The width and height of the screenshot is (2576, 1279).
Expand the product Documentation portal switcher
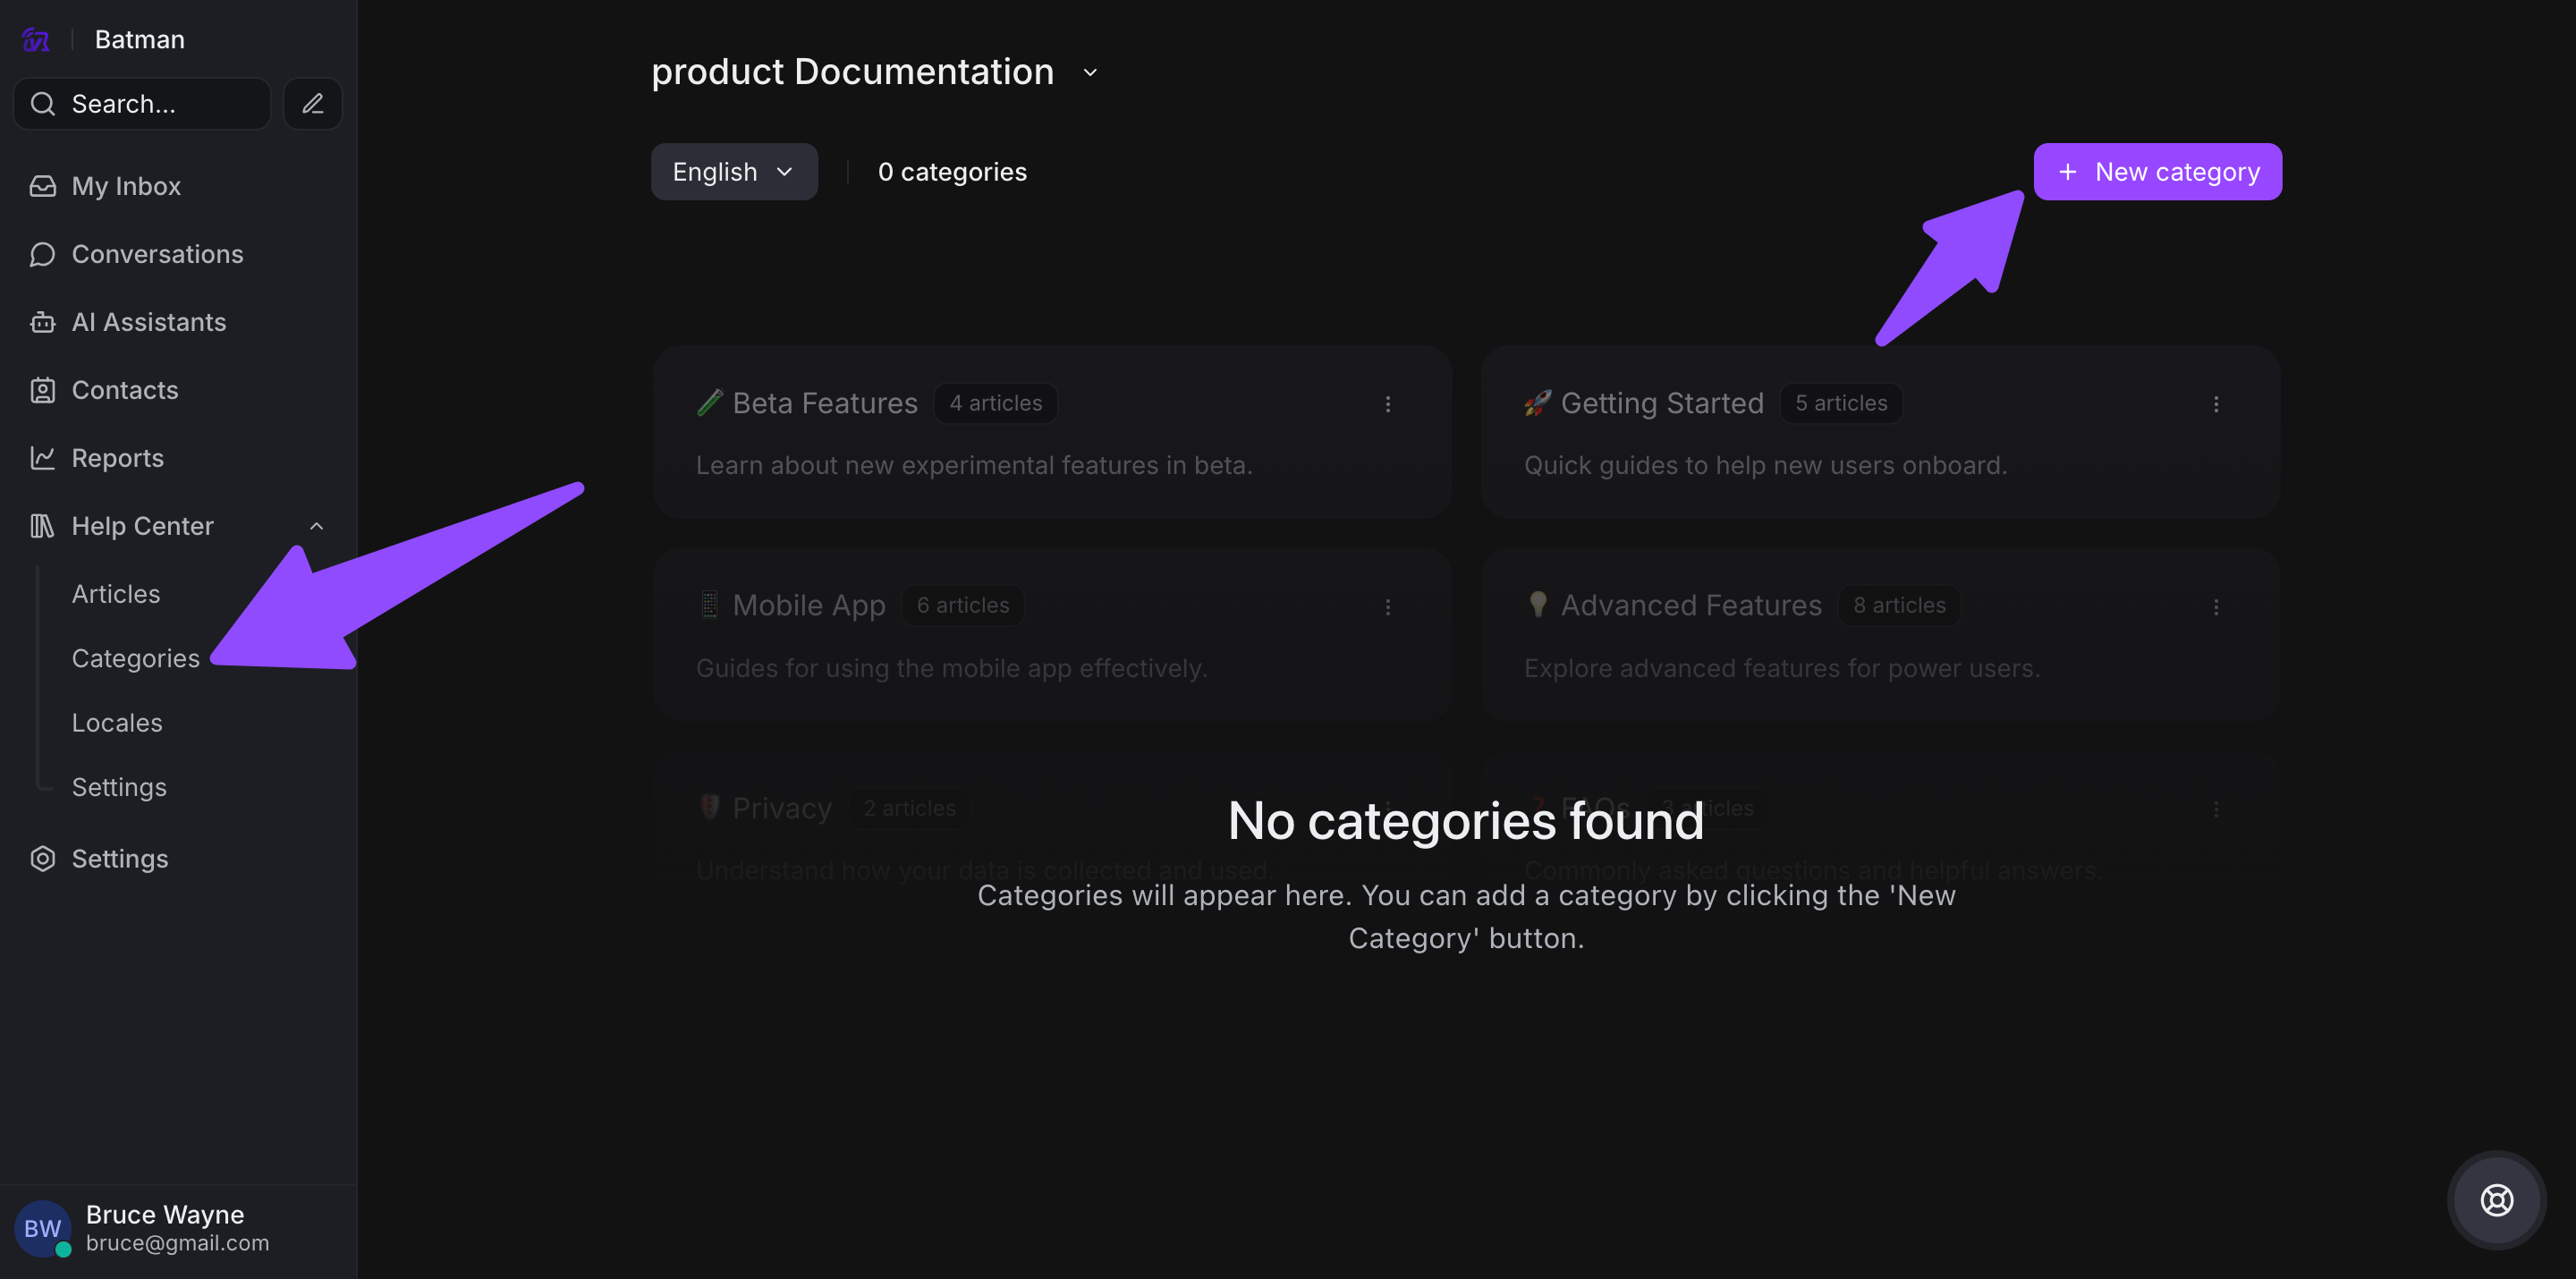pyautogui.click(x=1090, y=72)
